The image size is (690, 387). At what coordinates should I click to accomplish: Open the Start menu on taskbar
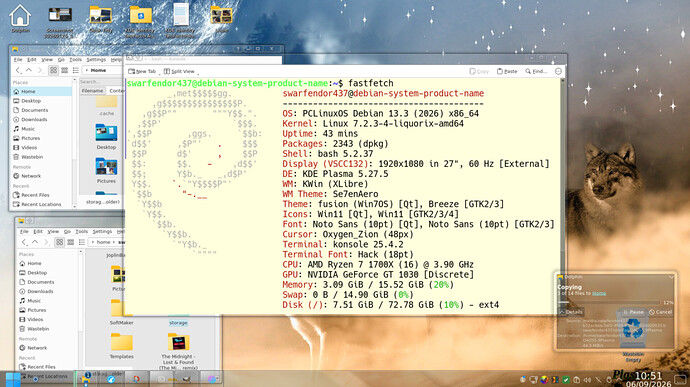coord(13,379)
